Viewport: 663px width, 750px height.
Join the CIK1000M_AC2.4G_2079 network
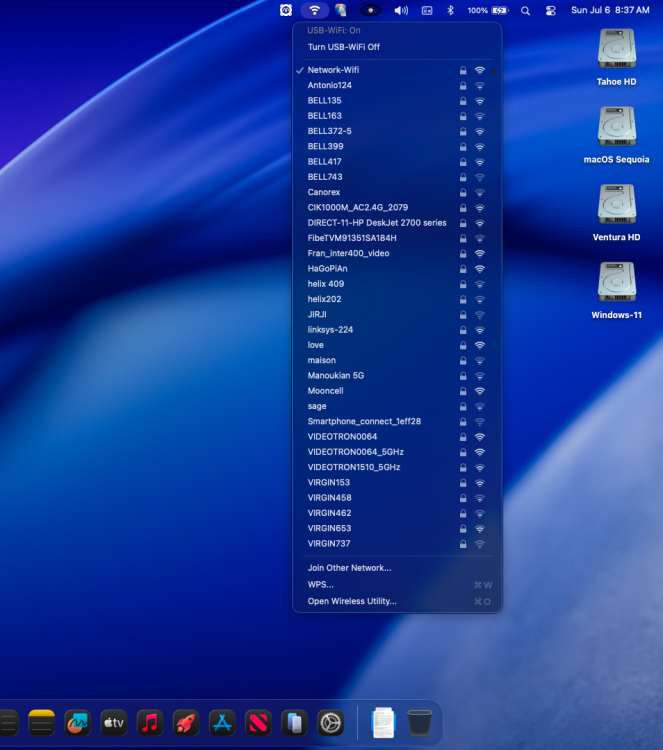click(397, 208)
